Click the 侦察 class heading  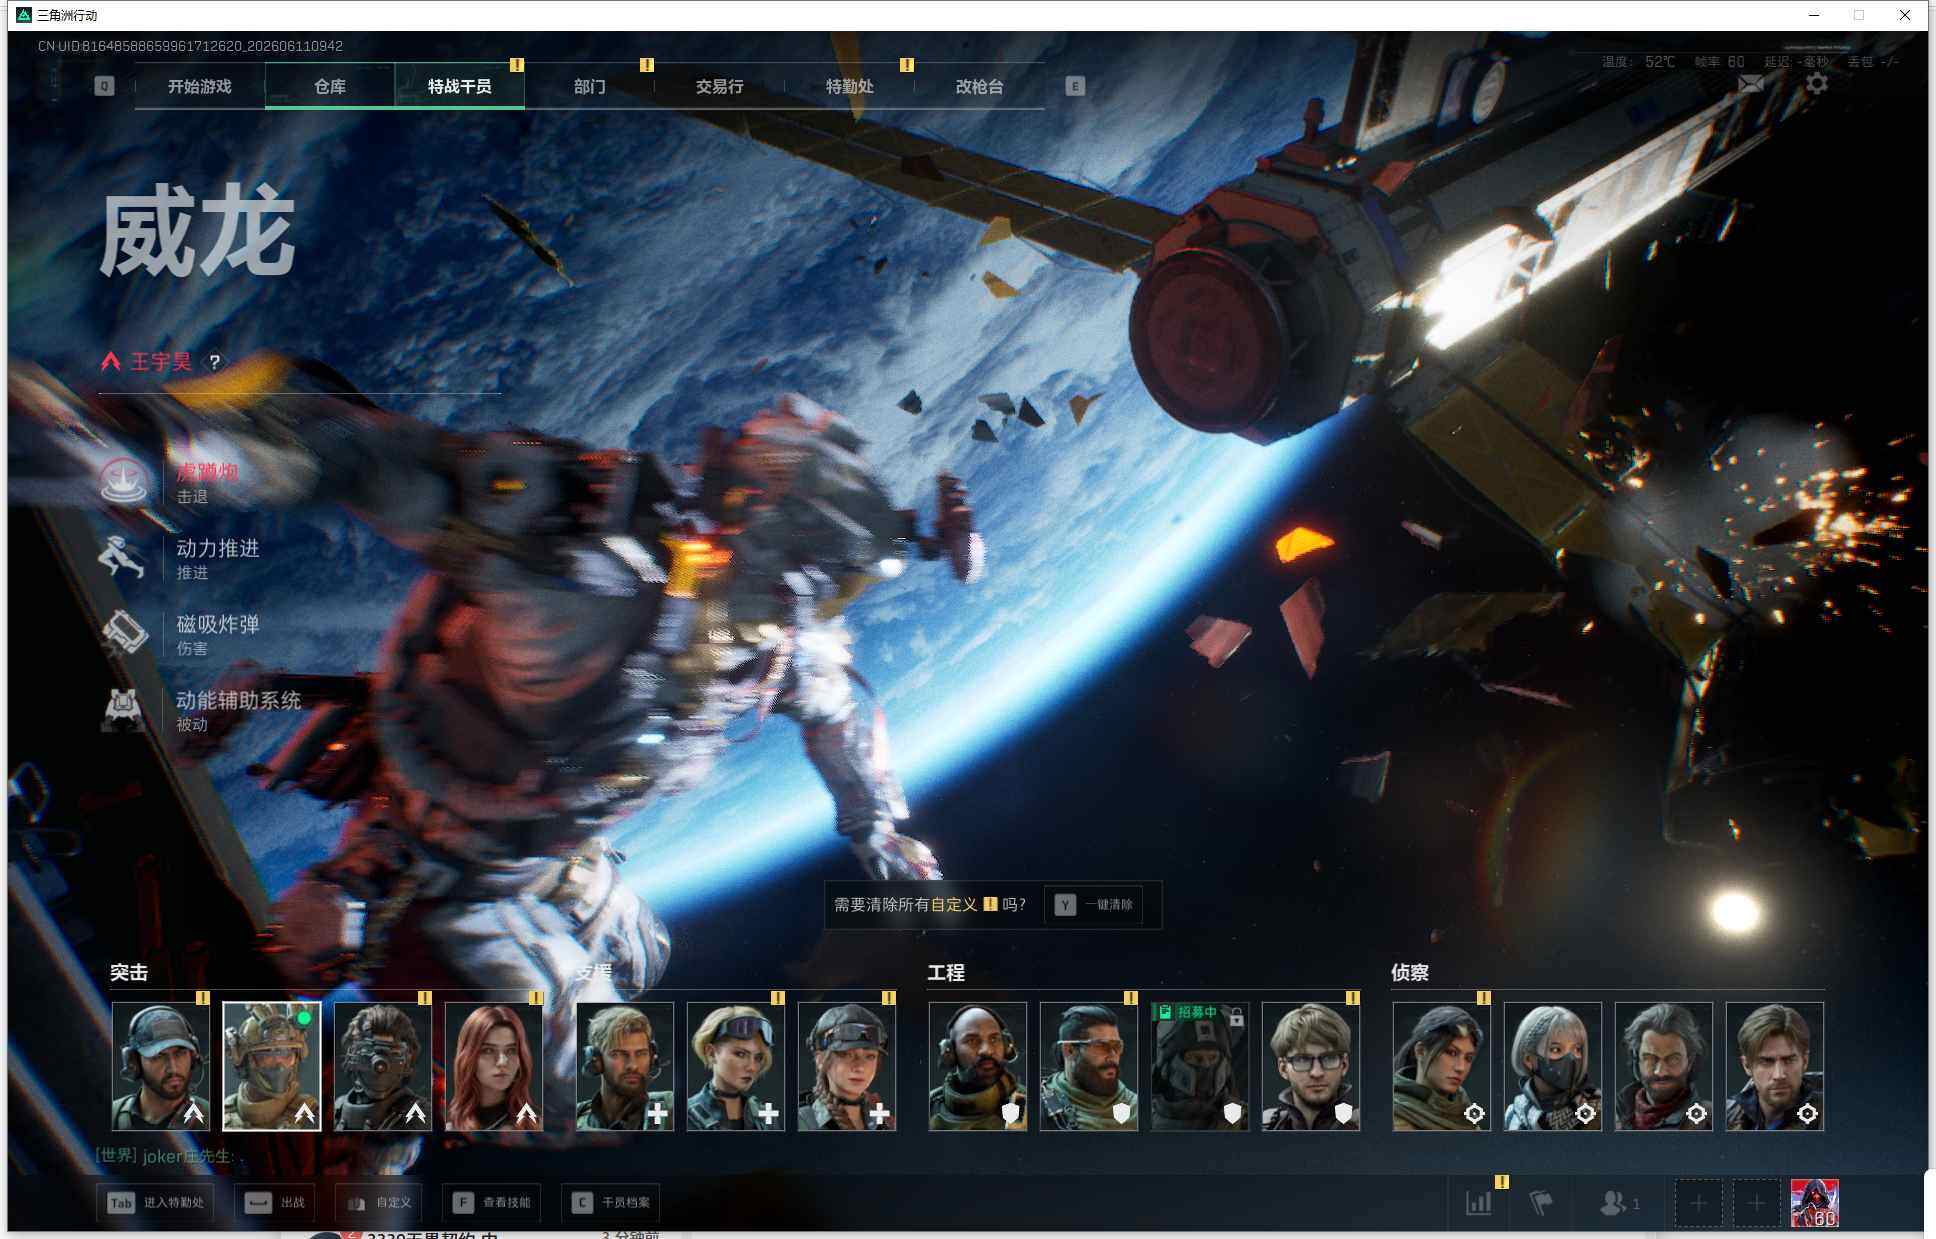(x=1410, y=972)
